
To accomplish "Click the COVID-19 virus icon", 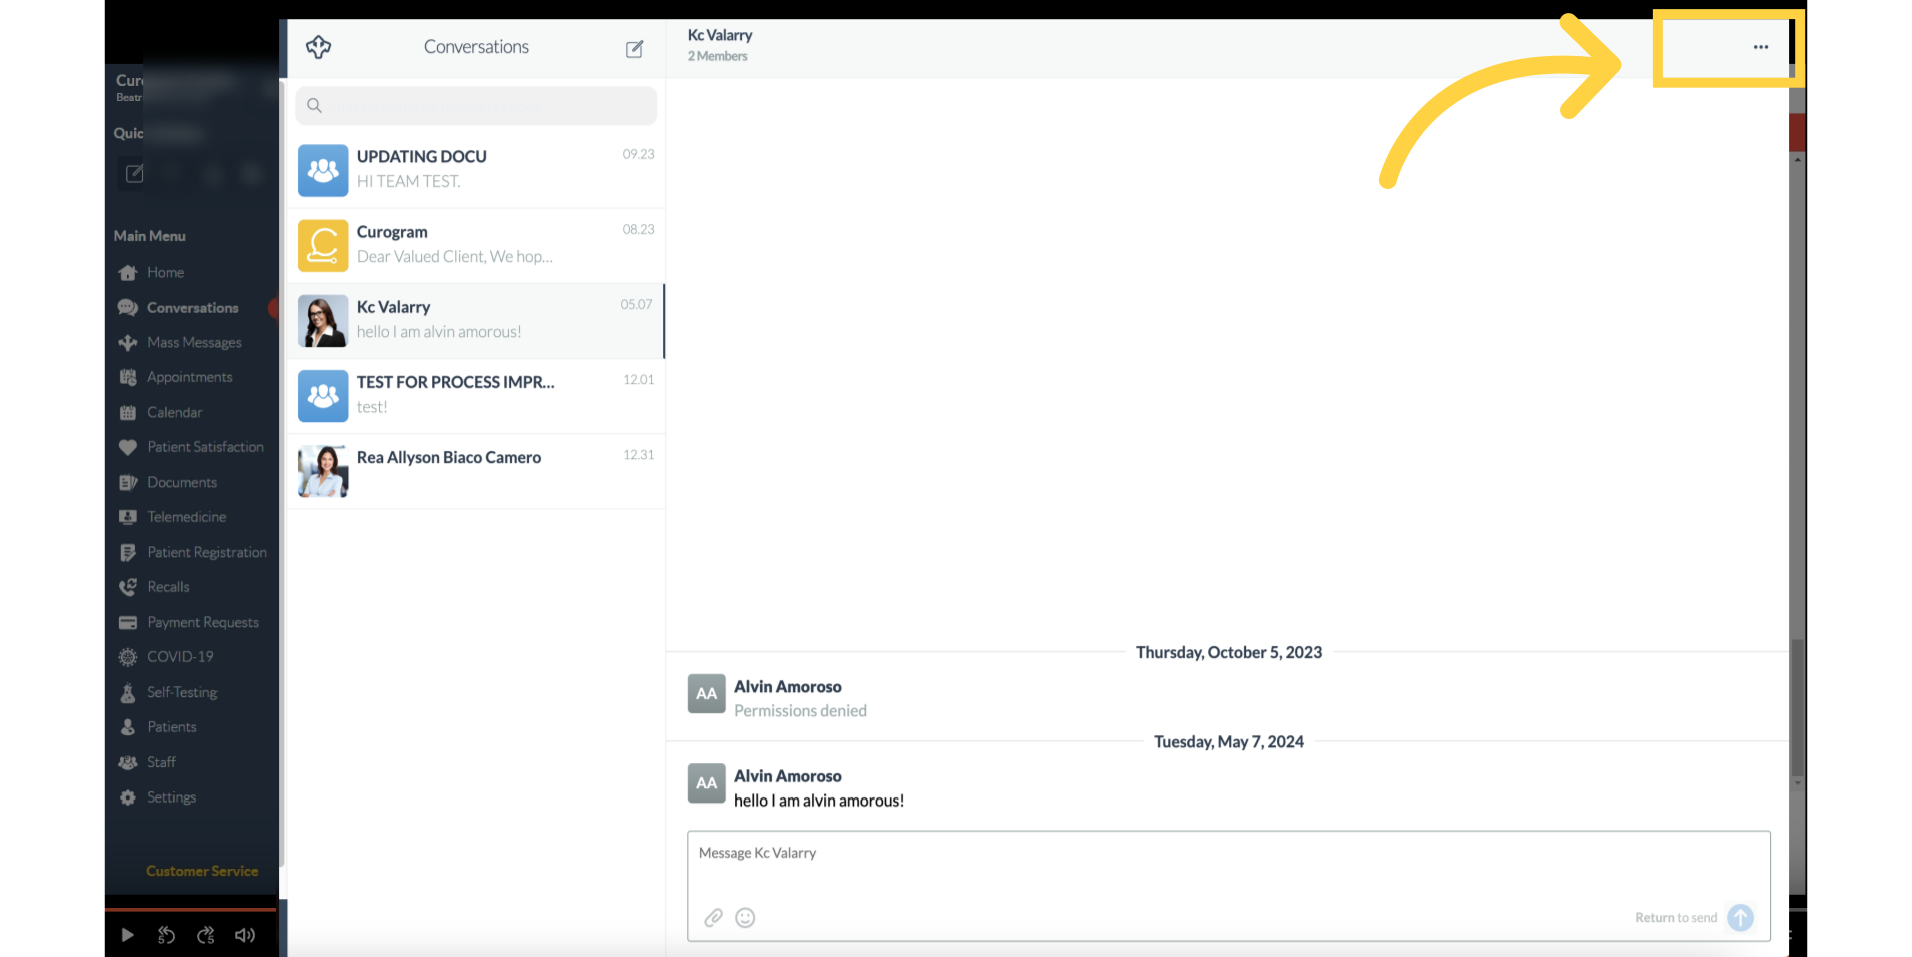I will point(128,658).
